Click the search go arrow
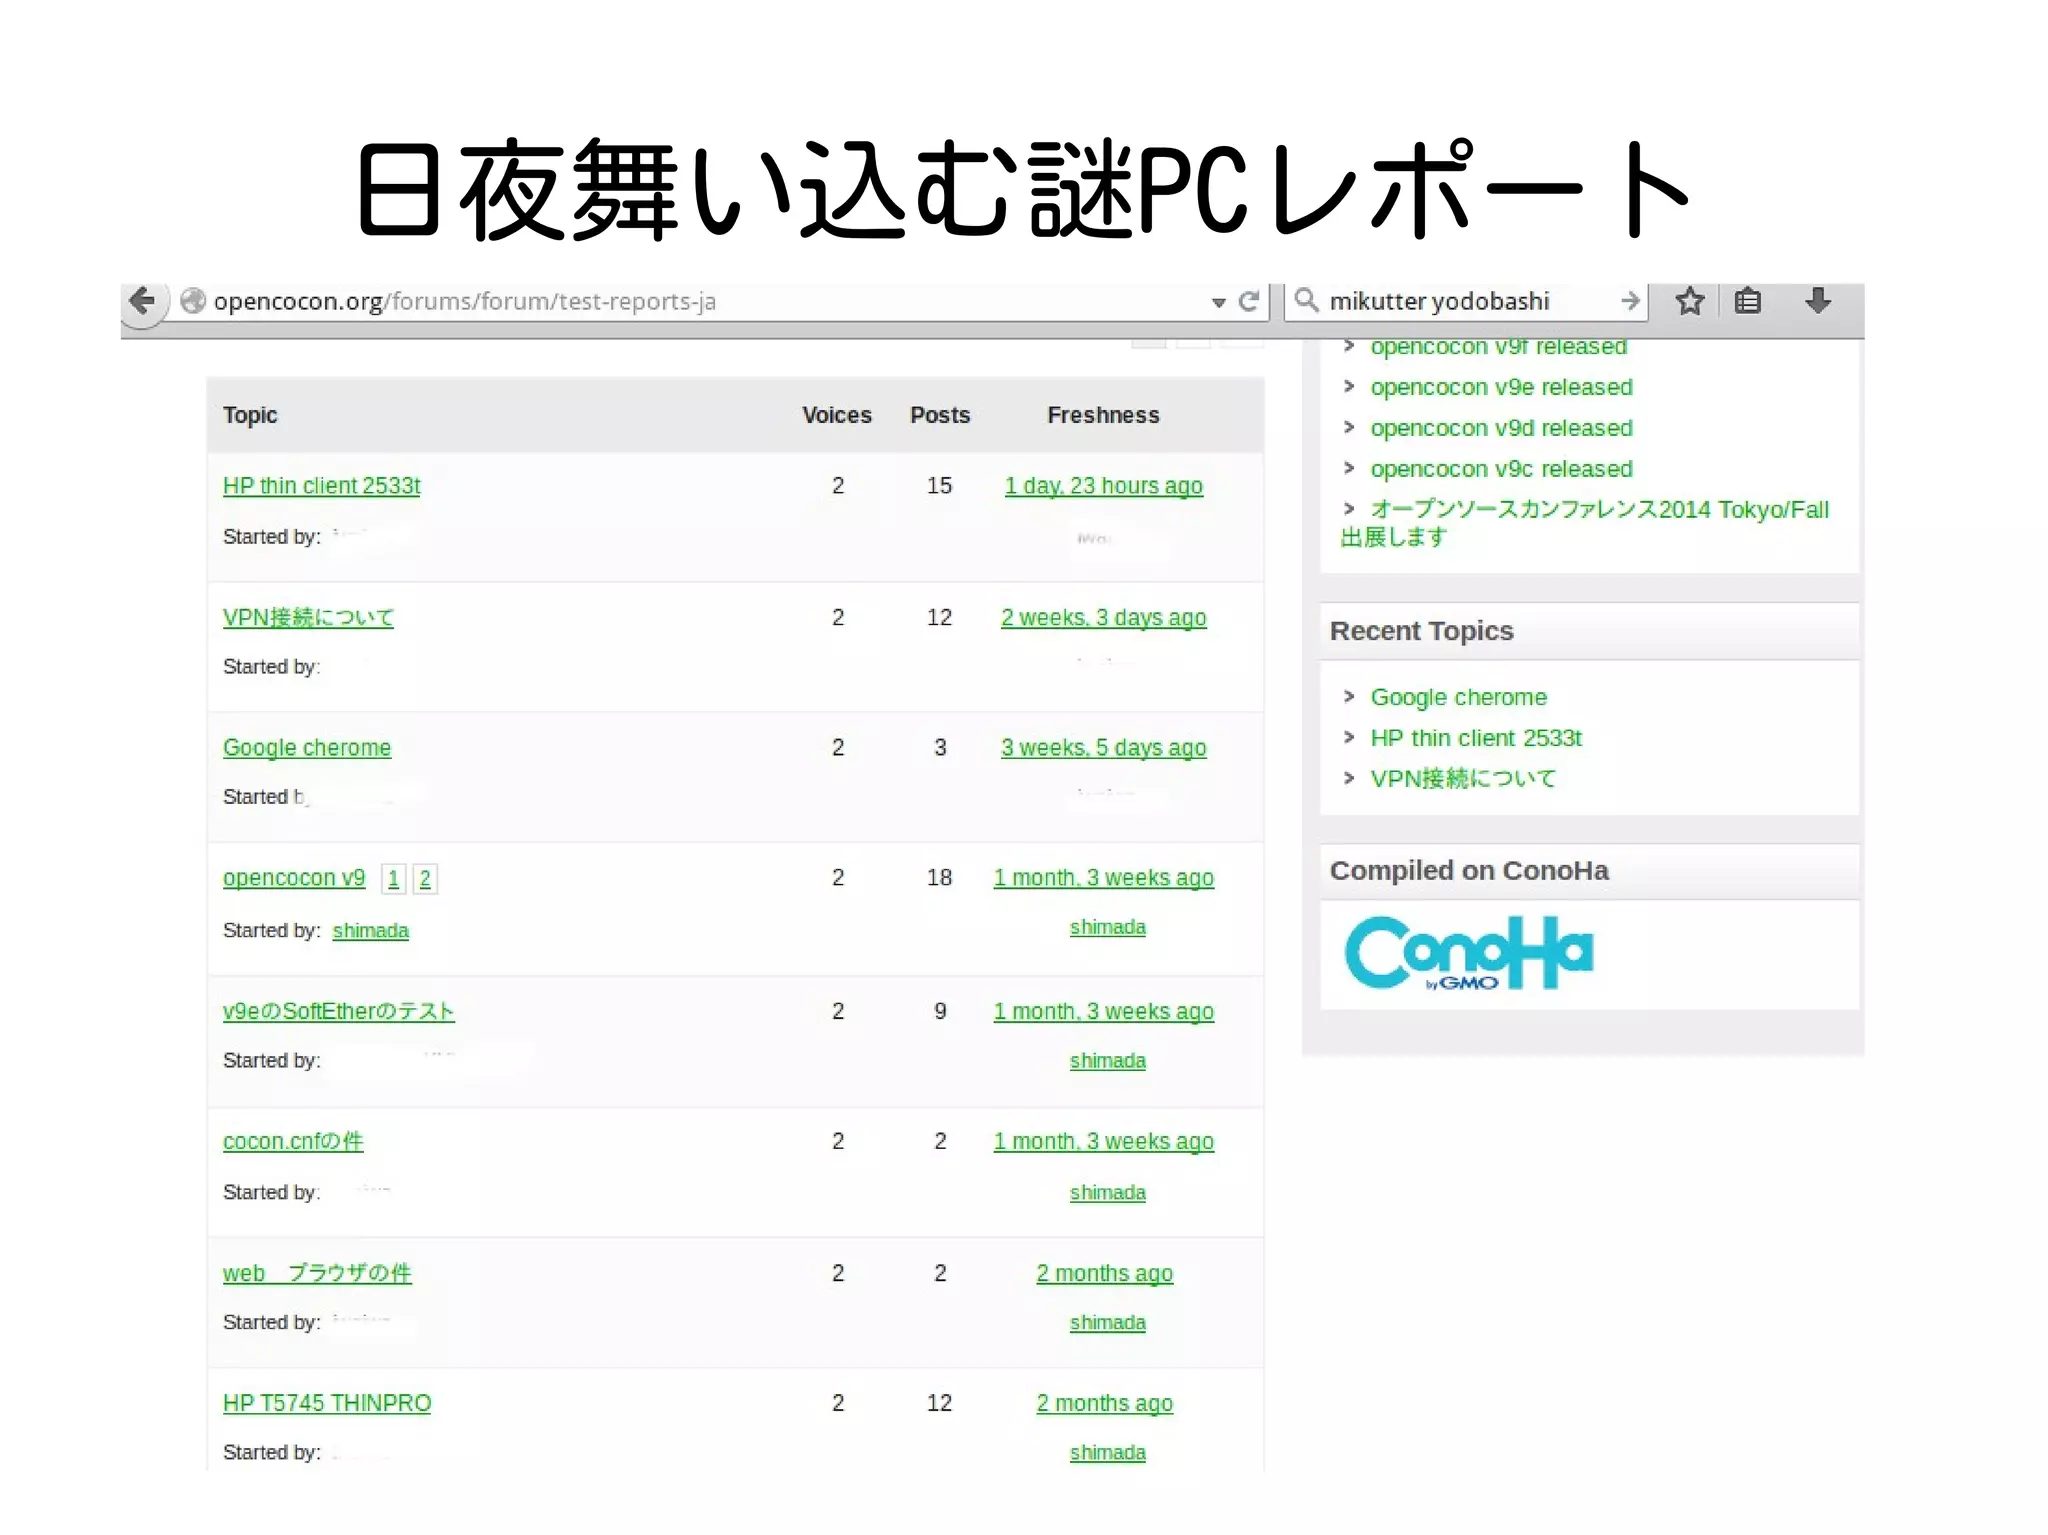The width and height of the screenshot is (2048, 1535). [x=1630, y=301]
